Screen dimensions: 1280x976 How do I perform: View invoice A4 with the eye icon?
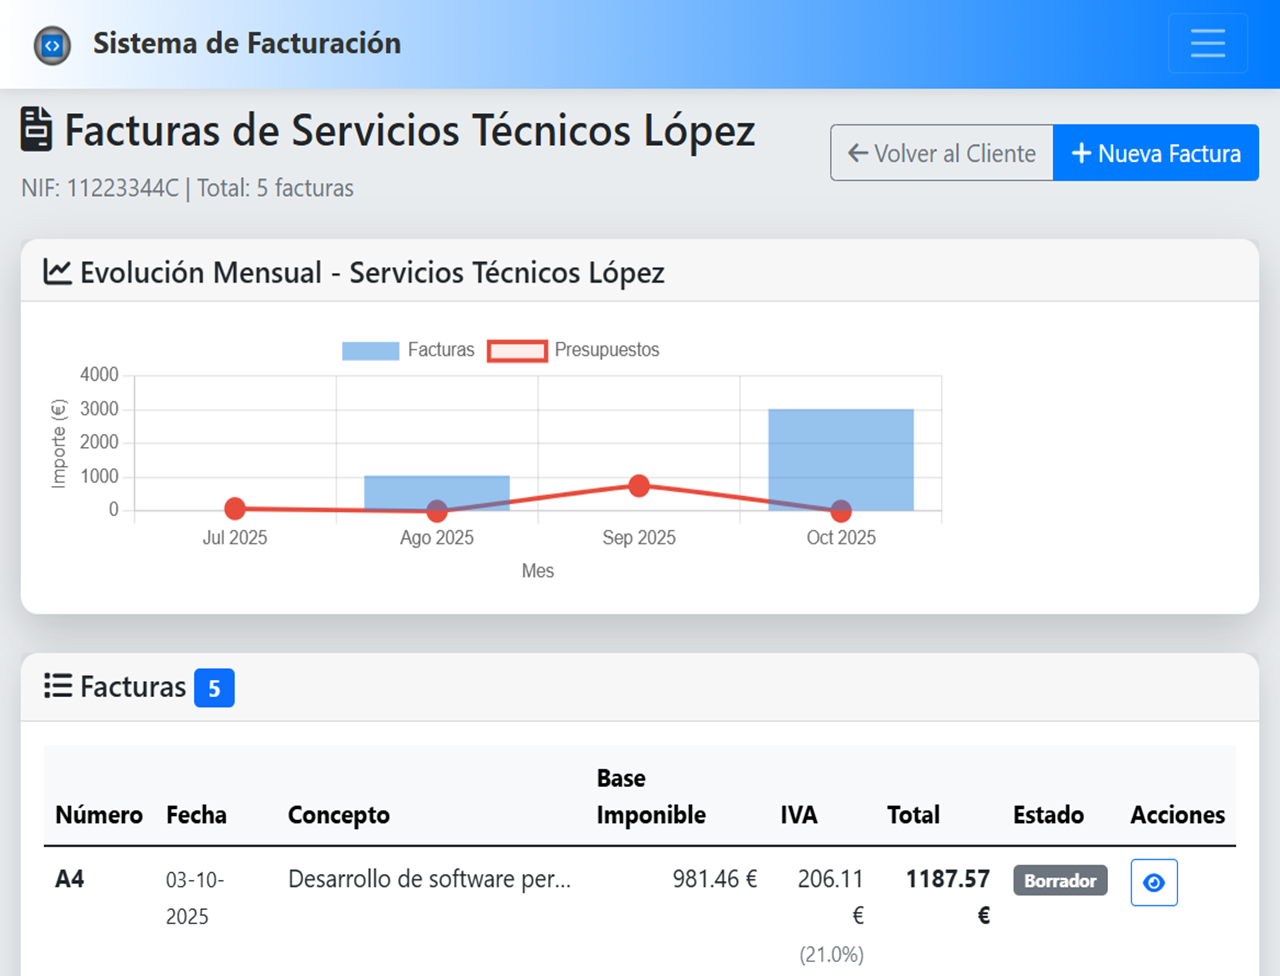pos(1153,882)
